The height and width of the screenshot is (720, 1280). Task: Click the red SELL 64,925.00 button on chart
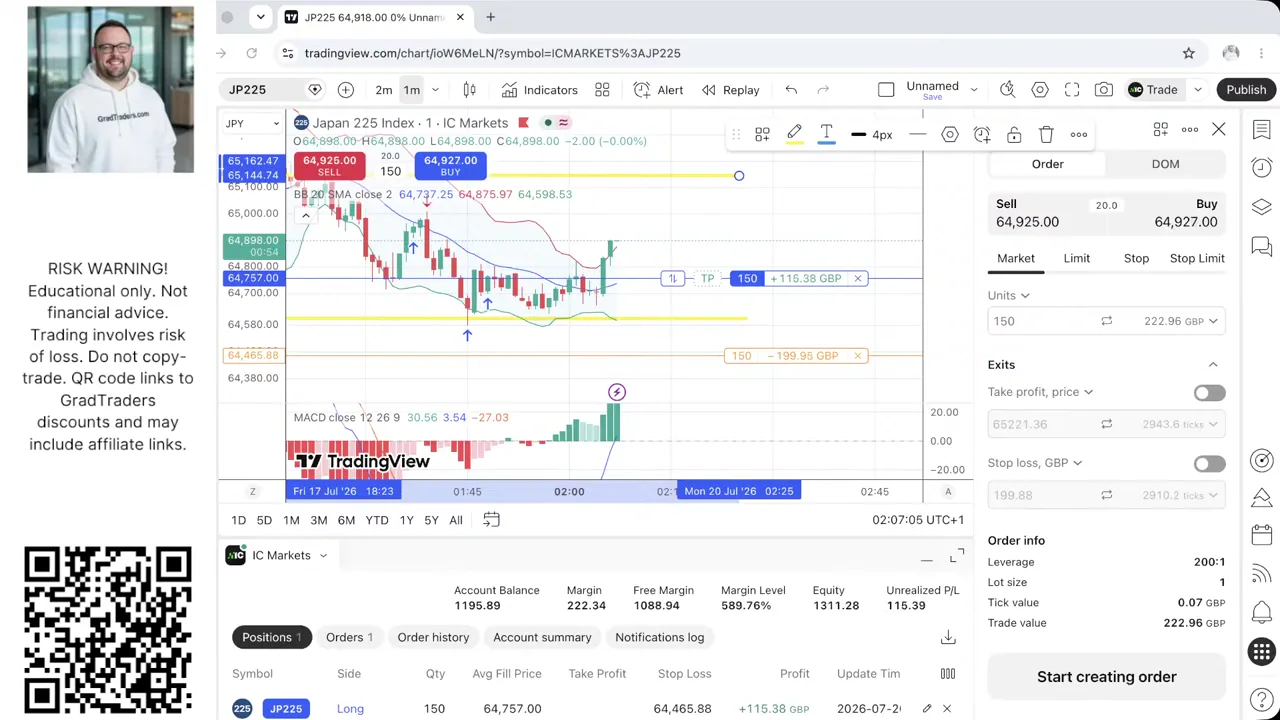tap(329, 166)
